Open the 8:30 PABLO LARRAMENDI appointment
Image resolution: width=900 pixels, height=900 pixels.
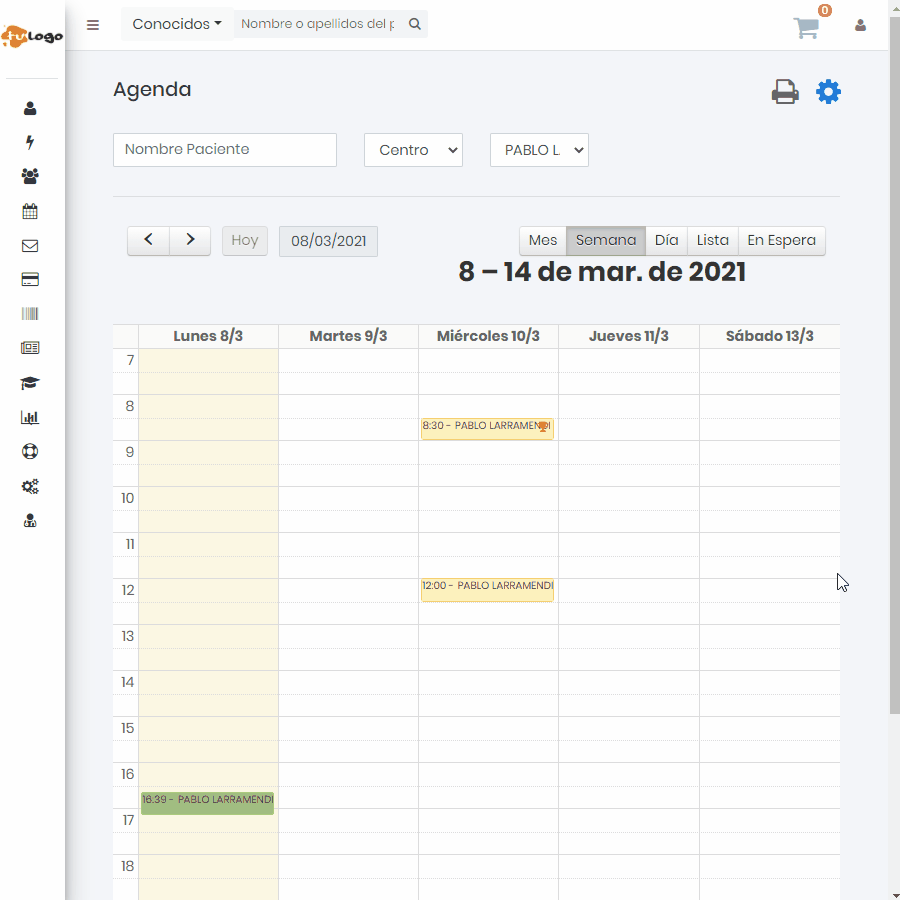(x=486, y=427)
